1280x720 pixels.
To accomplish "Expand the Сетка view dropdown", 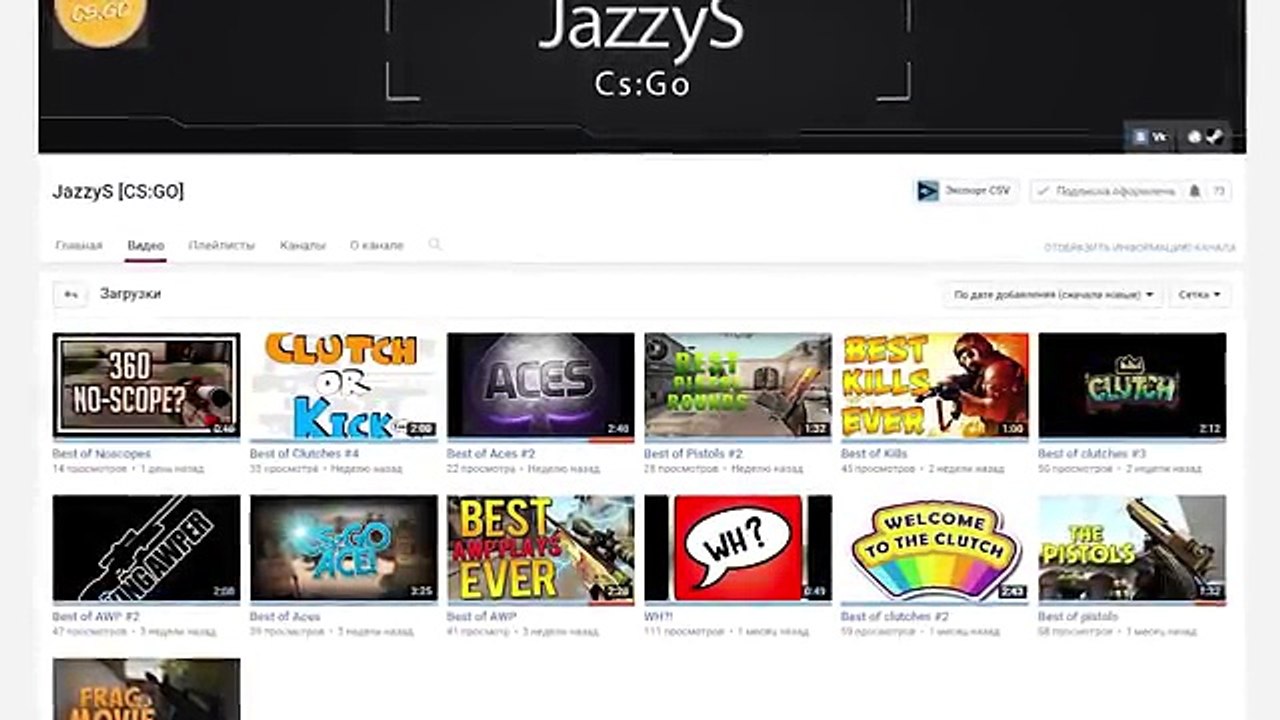I will coord(1200,295).
